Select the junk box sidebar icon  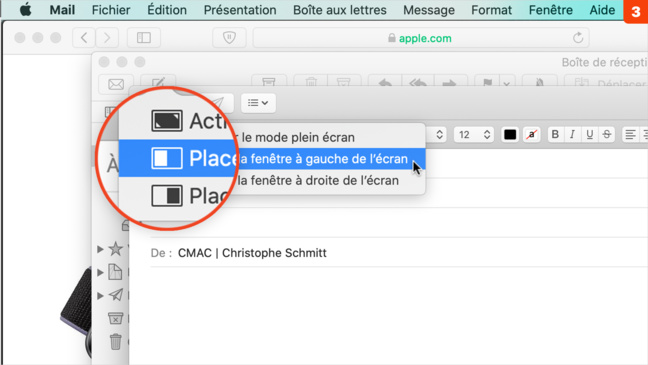coord(116,318)
